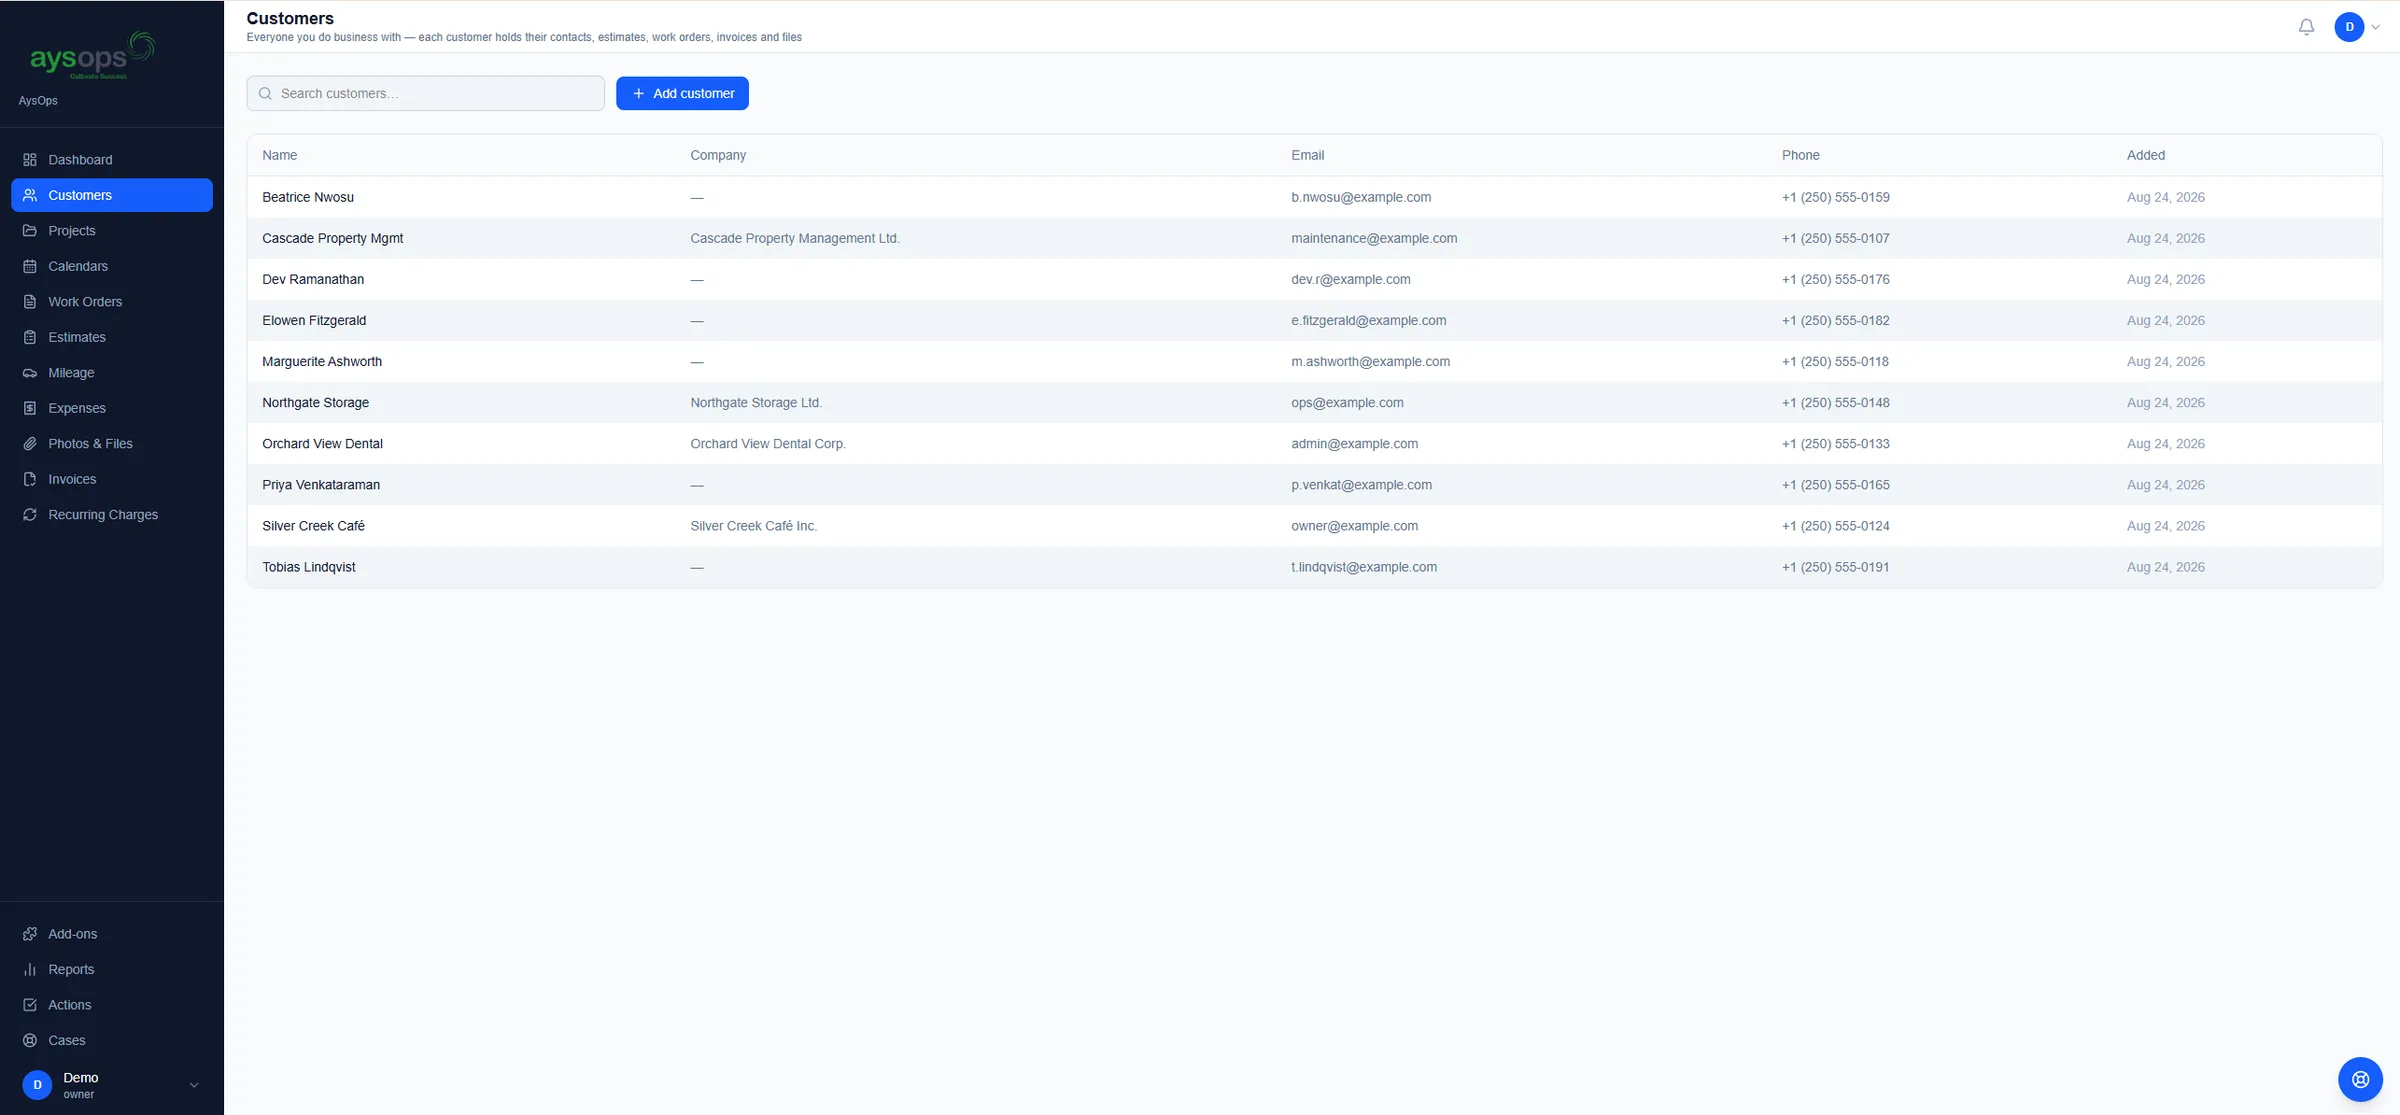This screenshot has width=2400, height=1115.
Task: Focus the Search customers field
Action: 426,93
